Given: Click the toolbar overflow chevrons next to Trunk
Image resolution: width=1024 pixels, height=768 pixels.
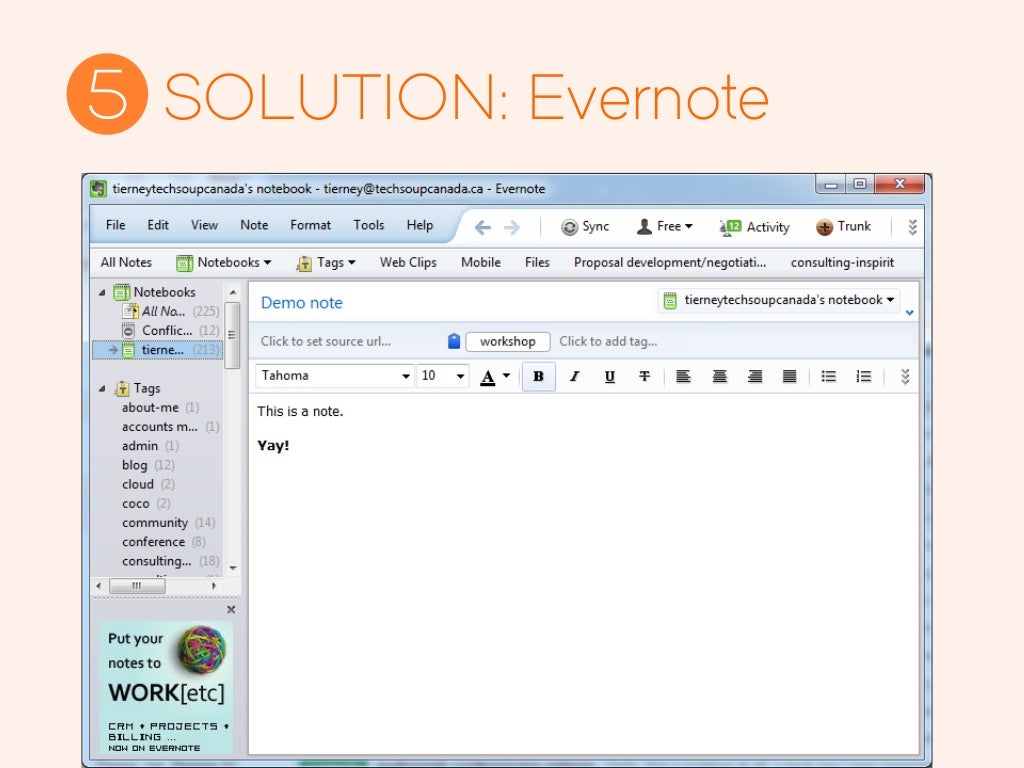Looking at the screenshot, I should coord(912,227).
